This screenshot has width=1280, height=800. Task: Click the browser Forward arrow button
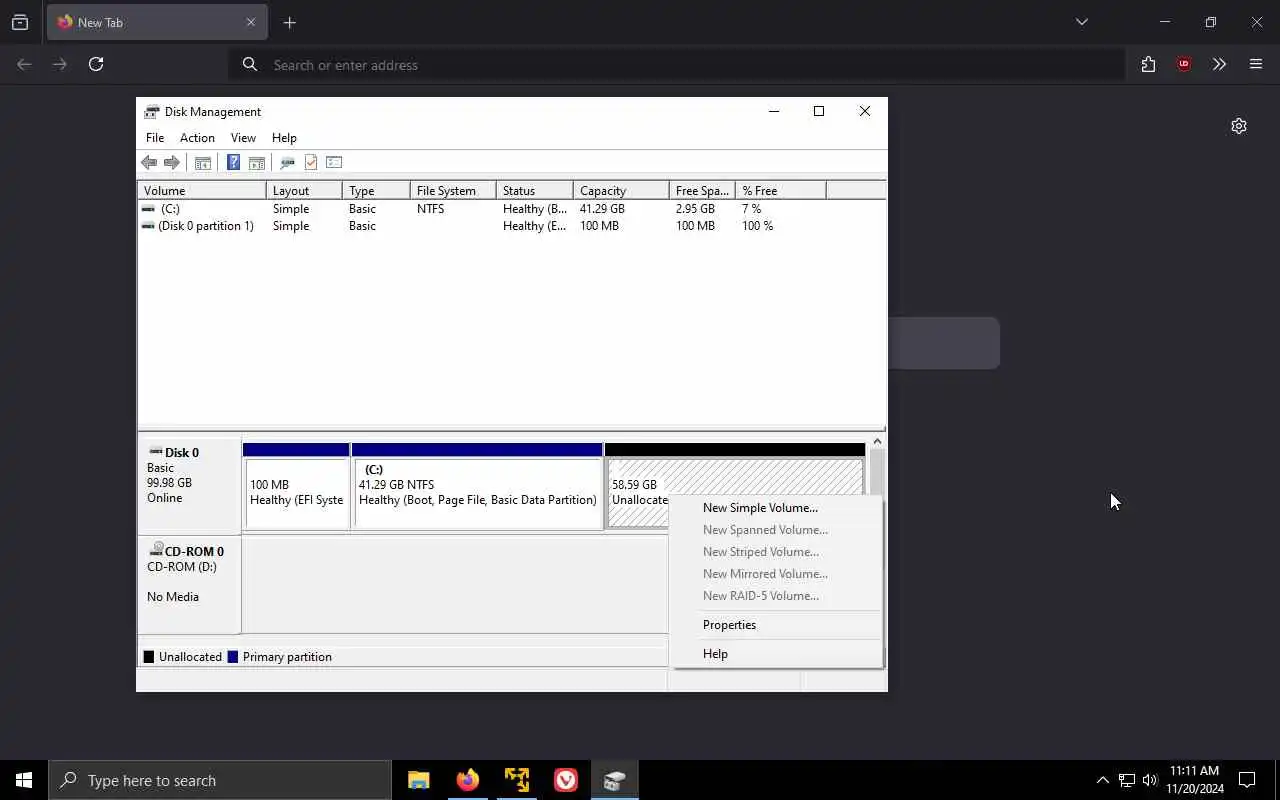coord(60,64)
